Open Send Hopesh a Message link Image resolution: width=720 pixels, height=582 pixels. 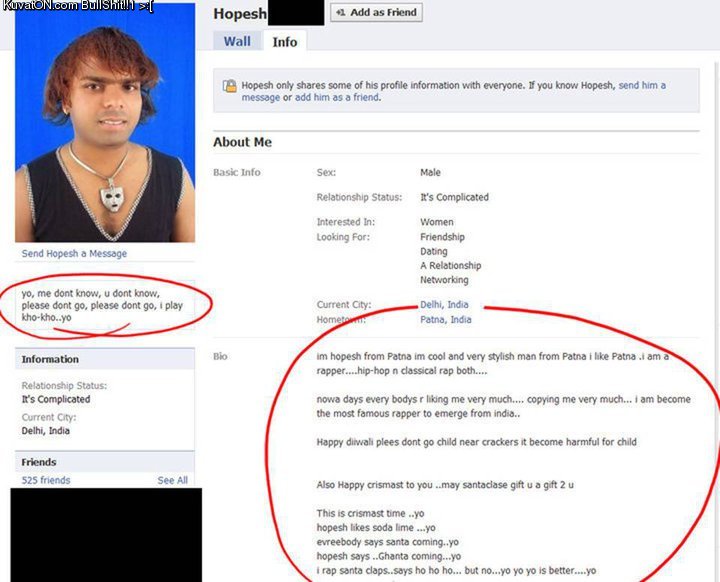[74, 254]
